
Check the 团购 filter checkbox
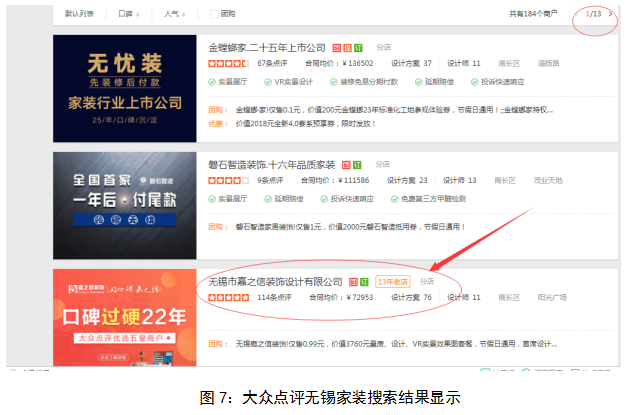coord(214,14)
